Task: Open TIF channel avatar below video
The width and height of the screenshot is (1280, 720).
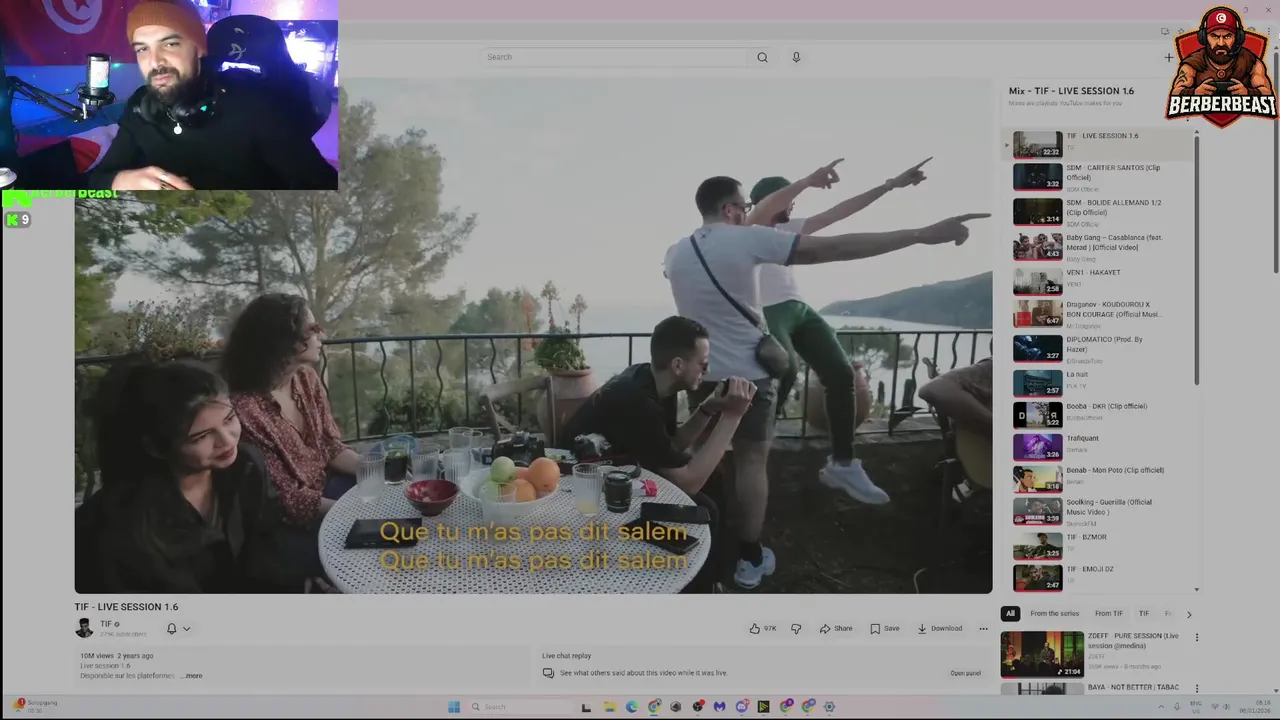Action: [84, 628]
